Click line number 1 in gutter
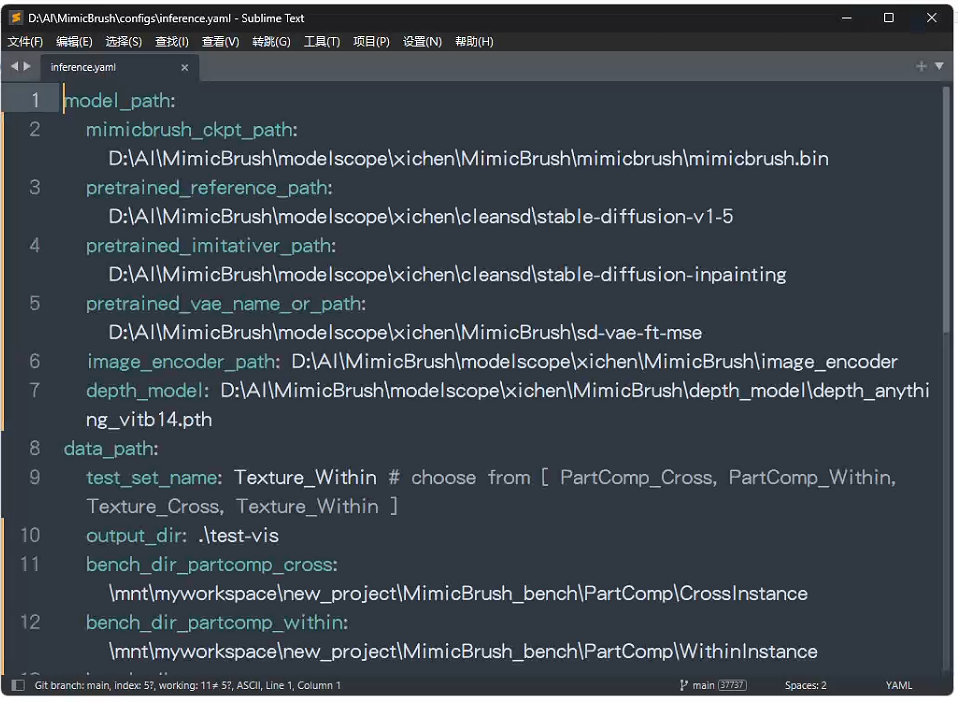958x702 pixels. click(x=35, y=100)
